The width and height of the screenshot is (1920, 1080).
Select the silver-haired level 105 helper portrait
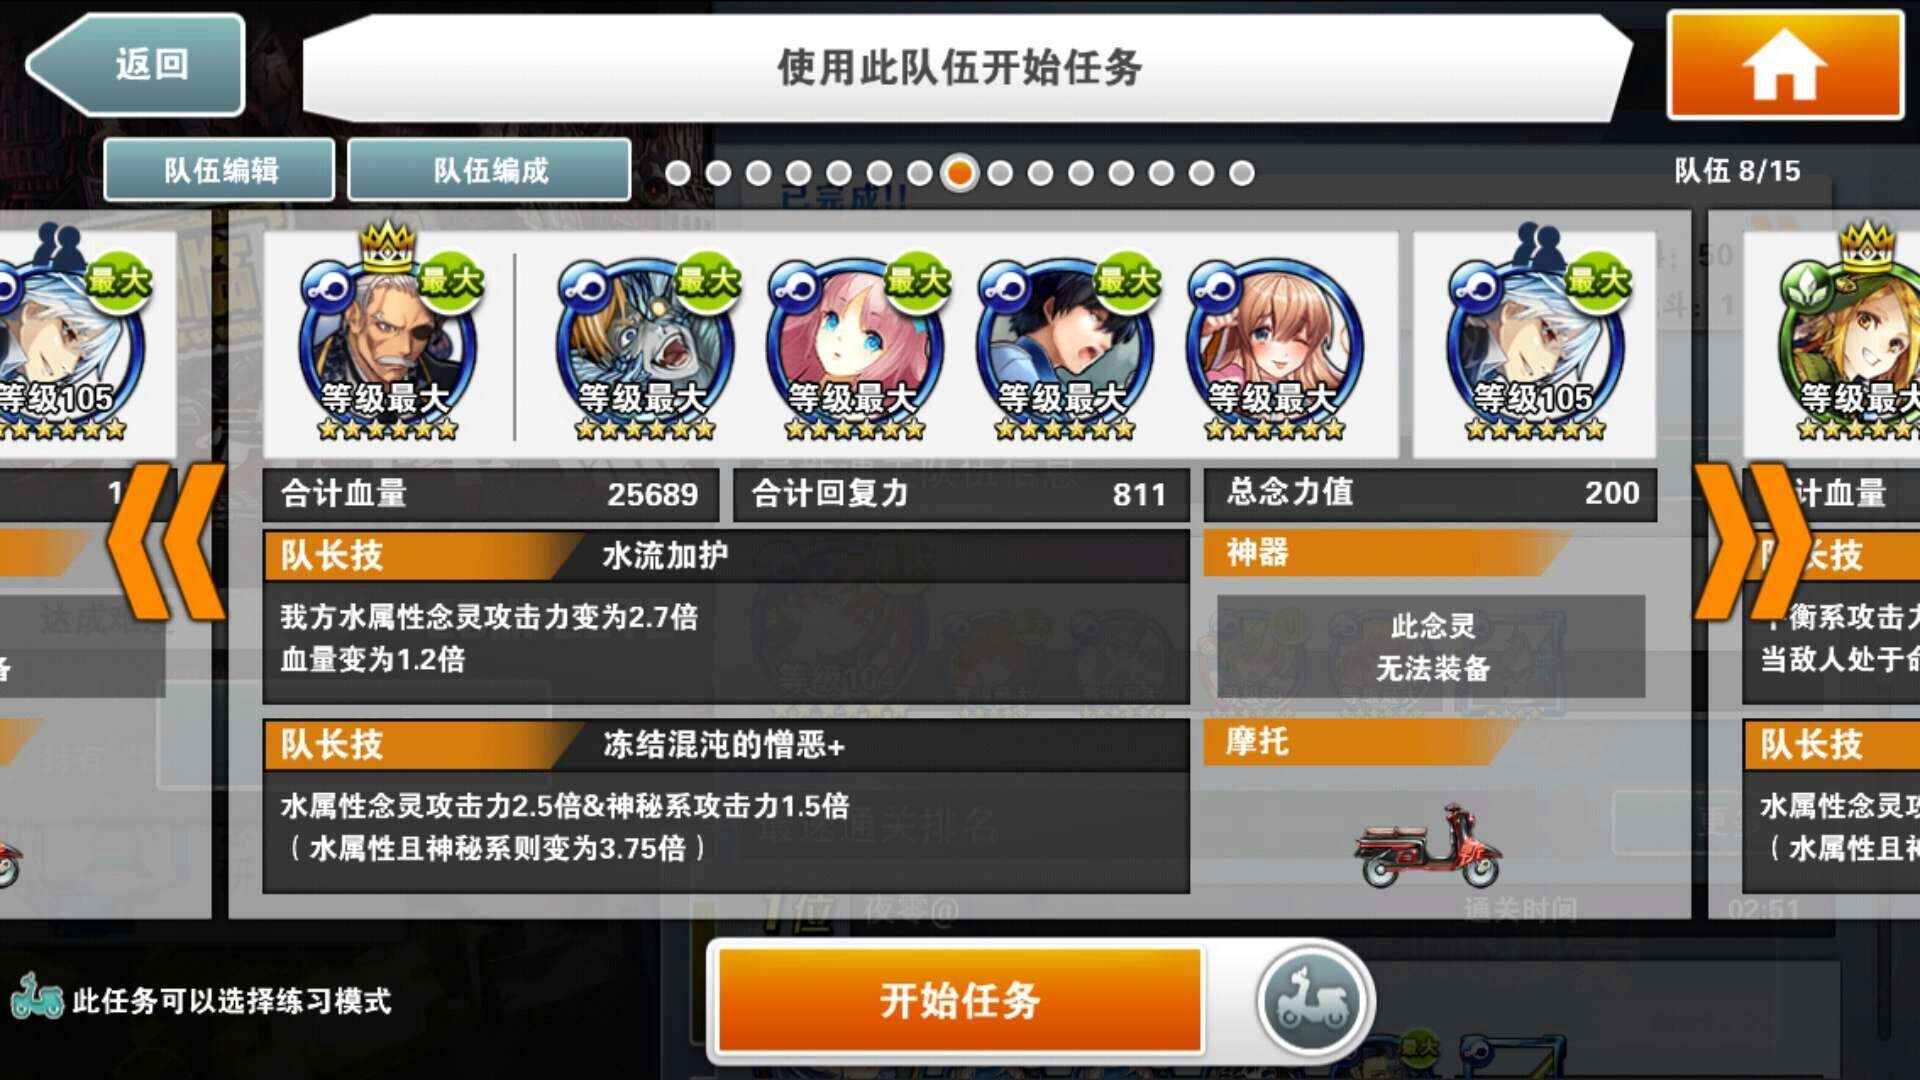[1536, 340]
